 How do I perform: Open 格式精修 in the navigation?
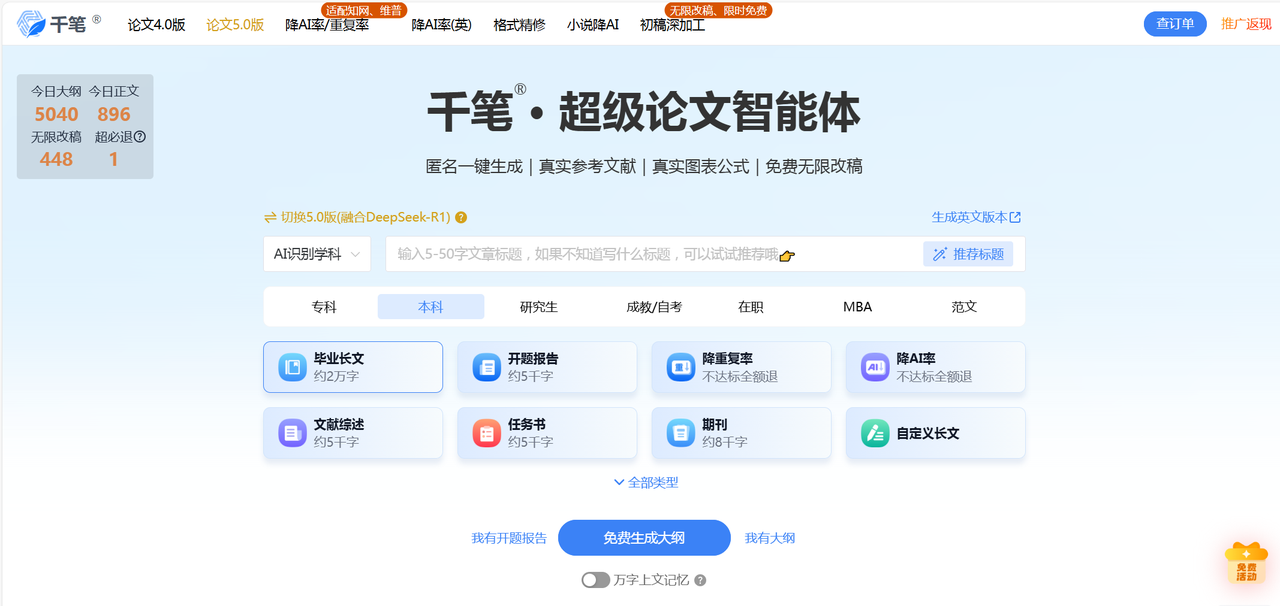point(520,25)
